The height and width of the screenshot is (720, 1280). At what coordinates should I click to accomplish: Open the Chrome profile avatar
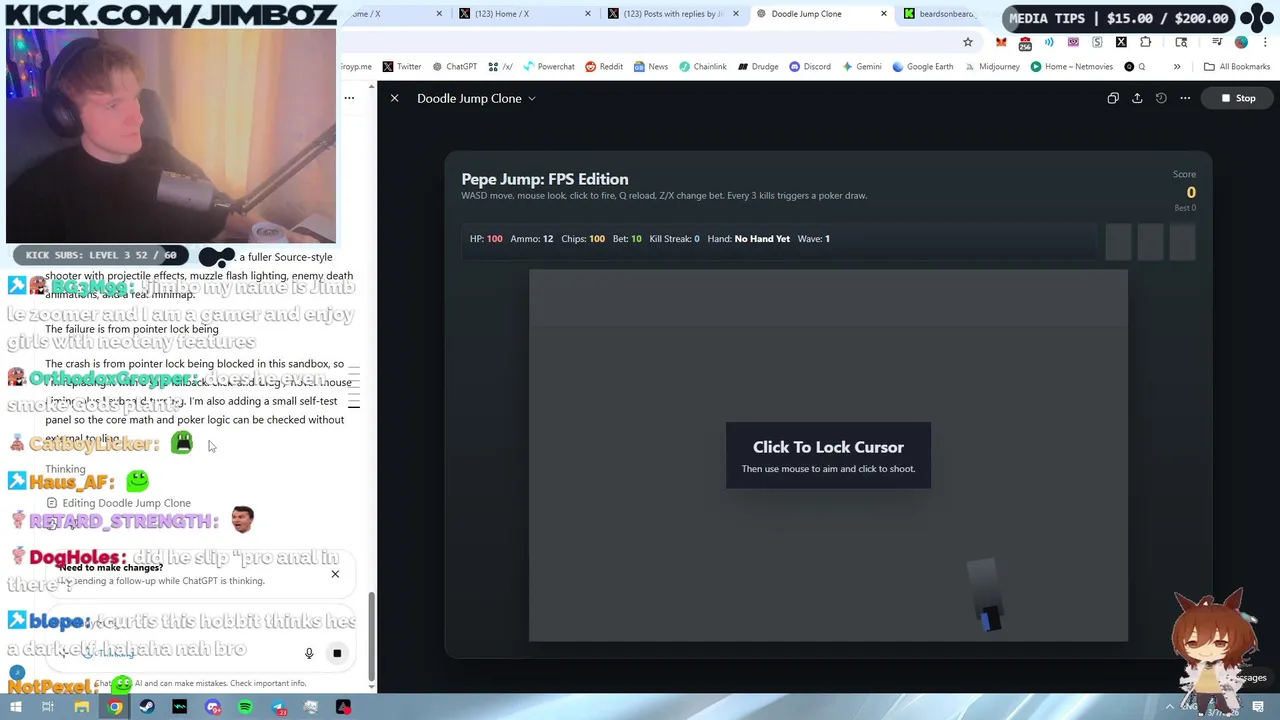[1241, 42]
